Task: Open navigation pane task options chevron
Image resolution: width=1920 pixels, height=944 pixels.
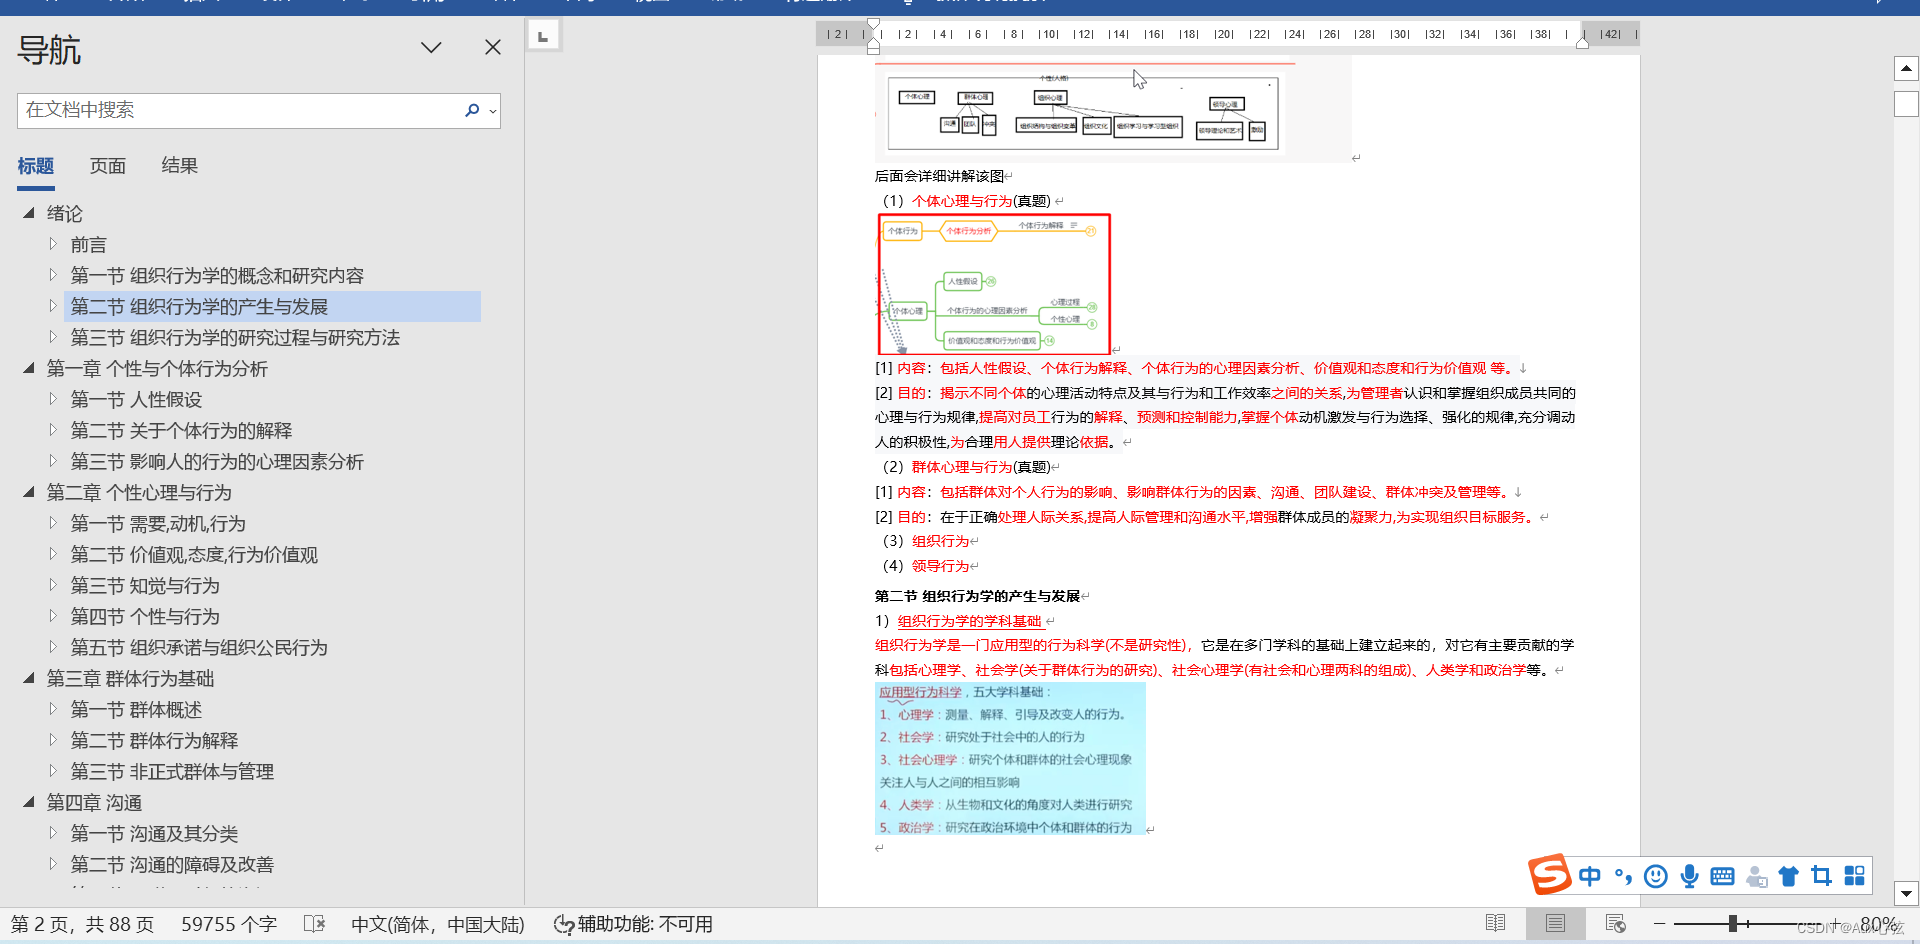Action: click(x=431, y=47)
